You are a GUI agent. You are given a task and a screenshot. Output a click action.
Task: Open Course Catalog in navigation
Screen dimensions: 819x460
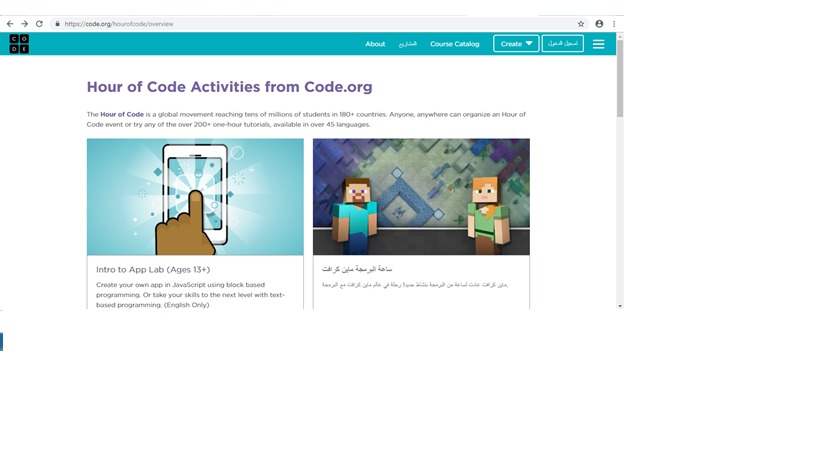pos(454,44)
